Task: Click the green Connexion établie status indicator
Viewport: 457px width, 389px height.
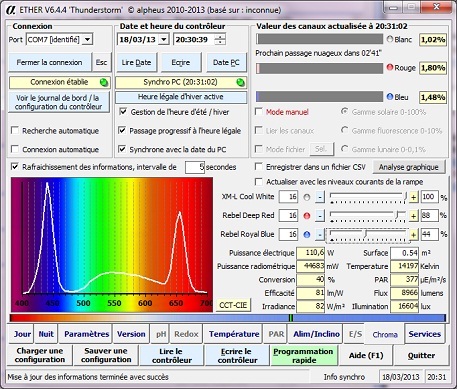Action: click(104, 82)
